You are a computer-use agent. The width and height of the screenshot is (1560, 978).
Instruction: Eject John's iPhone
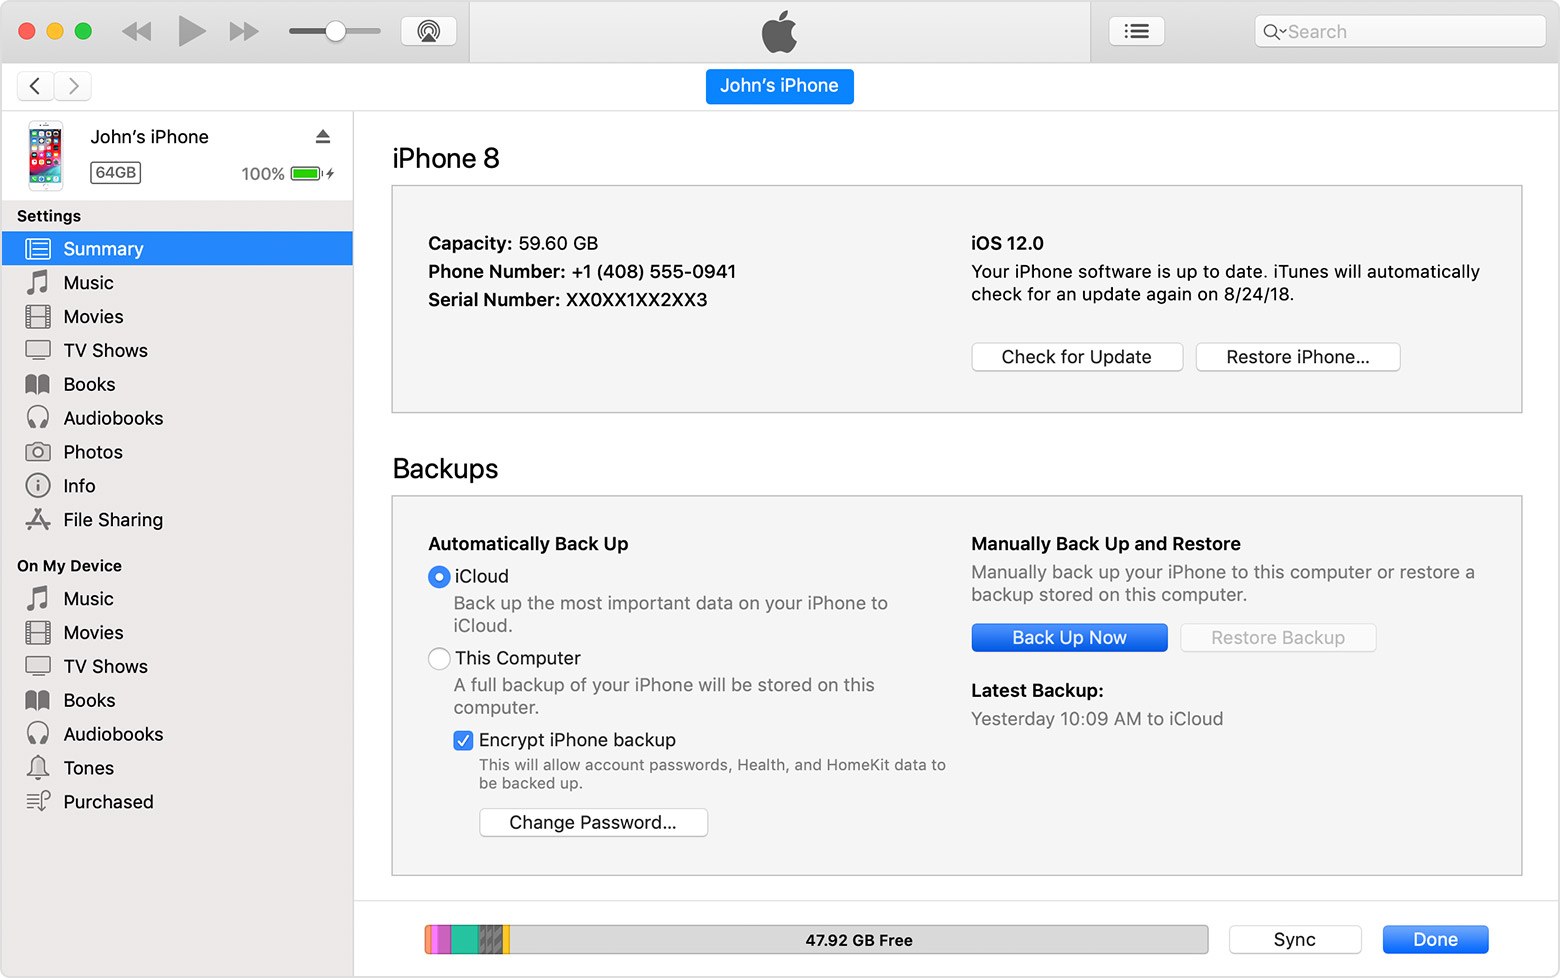(x=322, y=136)
